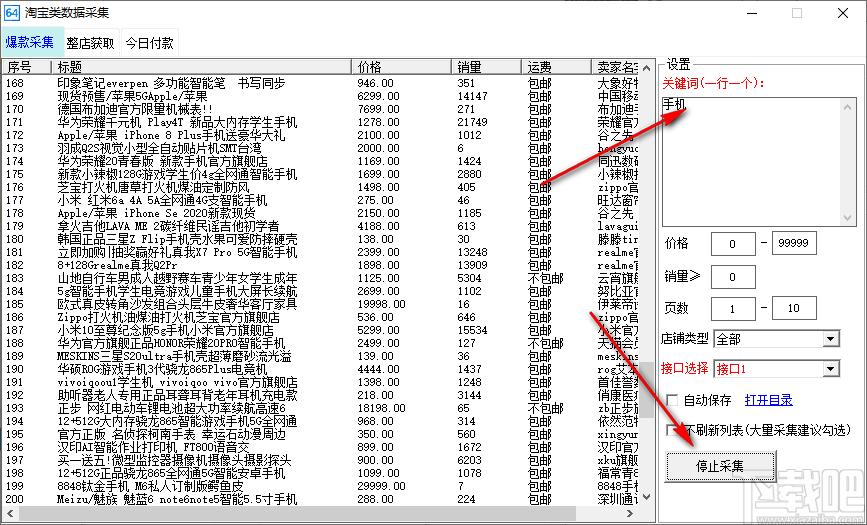Select row 172 iPhone 8 Plus title
The height and width of the screenshot is (525, 867).
(x=171, y=135)
